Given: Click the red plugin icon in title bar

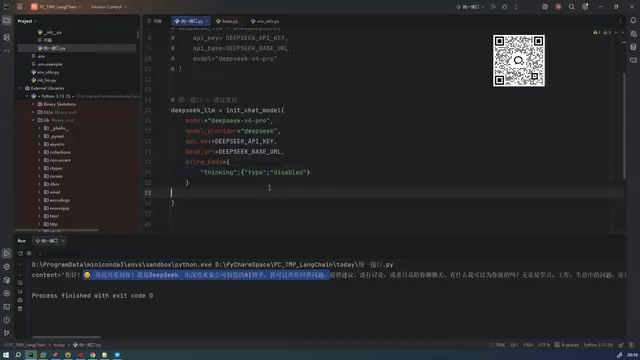Looking at the screenshot, I should [x=558, y=7].
